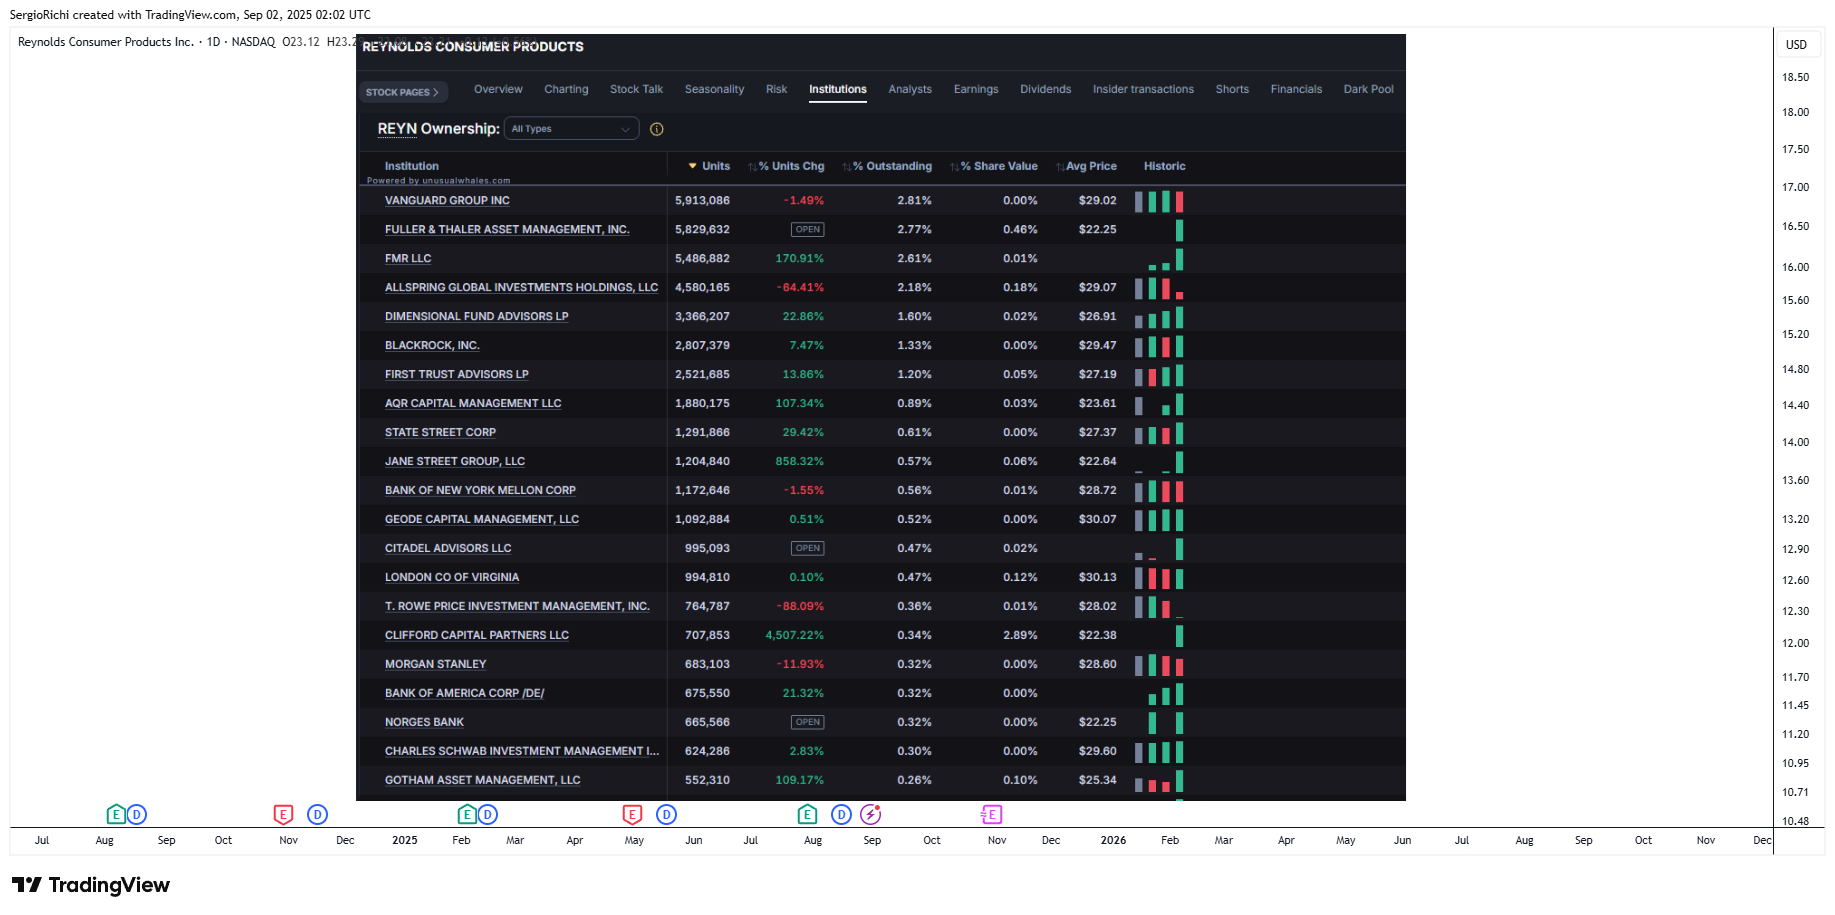Screen dimensions: 1835x915
Task: Click OPEN badge in Fuller & Thaler row
Action: pos(808,230)
